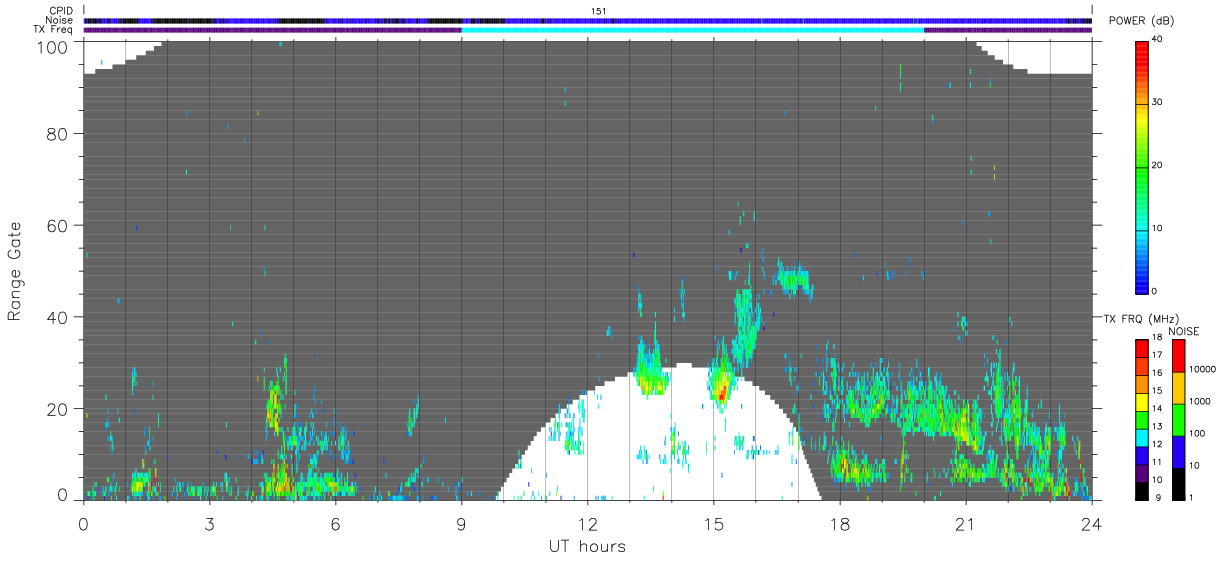The width and height of the screenshot is (1228, 567).
Task: Pick the blue swatch in NOISE legend
Action: pos(1178,451)
